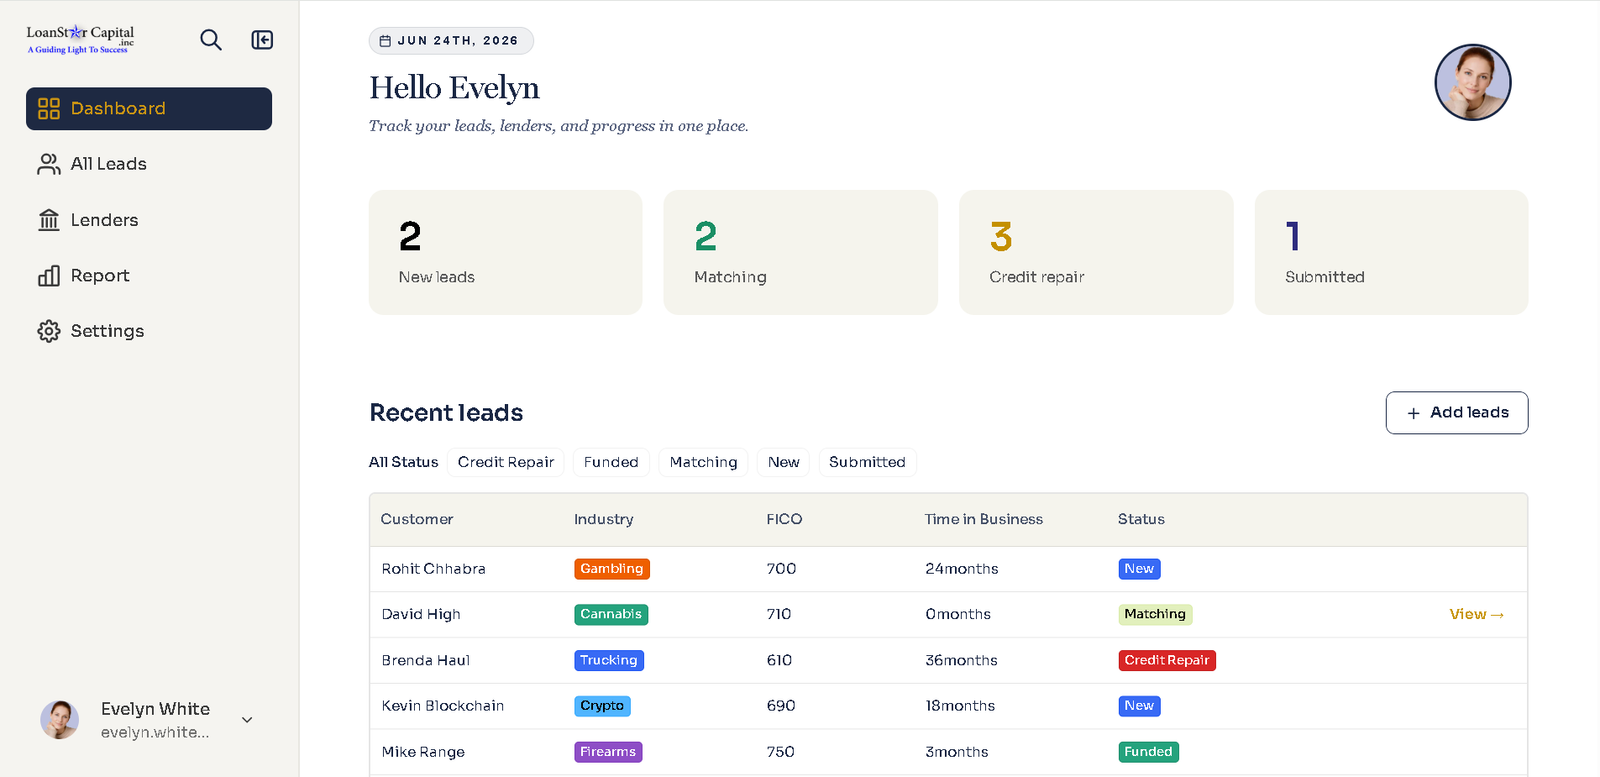This screenshot has height=777, width=1600.
Task: Click the search magnifier icon
Action: pyautogui.click(x=210, y=40)
